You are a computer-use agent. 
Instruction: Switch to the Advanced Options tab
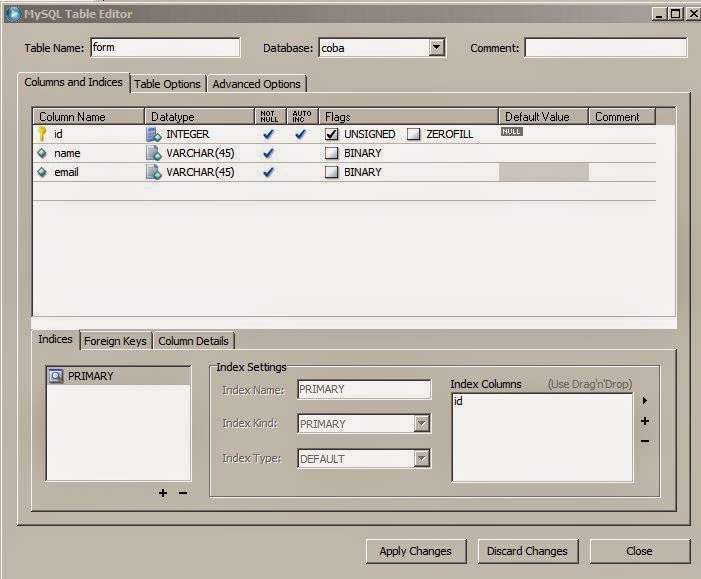[x=256, y=84]
